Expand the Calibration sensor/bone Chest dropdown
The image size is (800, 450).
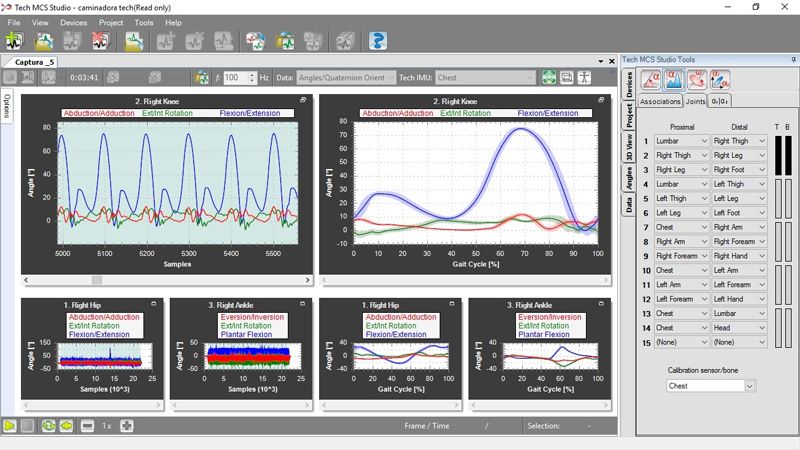pyautogui.click(x=709, y=385)
